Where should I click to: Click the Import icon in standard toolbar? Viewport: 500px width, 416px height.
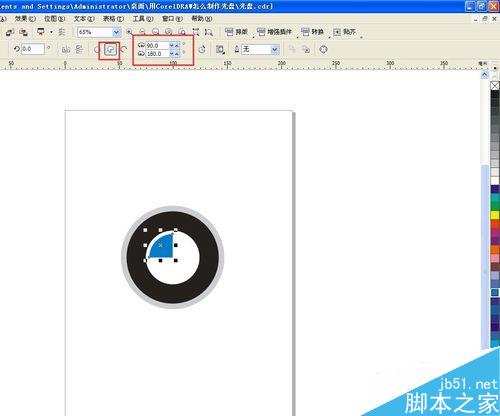click(x=10, y=32)
